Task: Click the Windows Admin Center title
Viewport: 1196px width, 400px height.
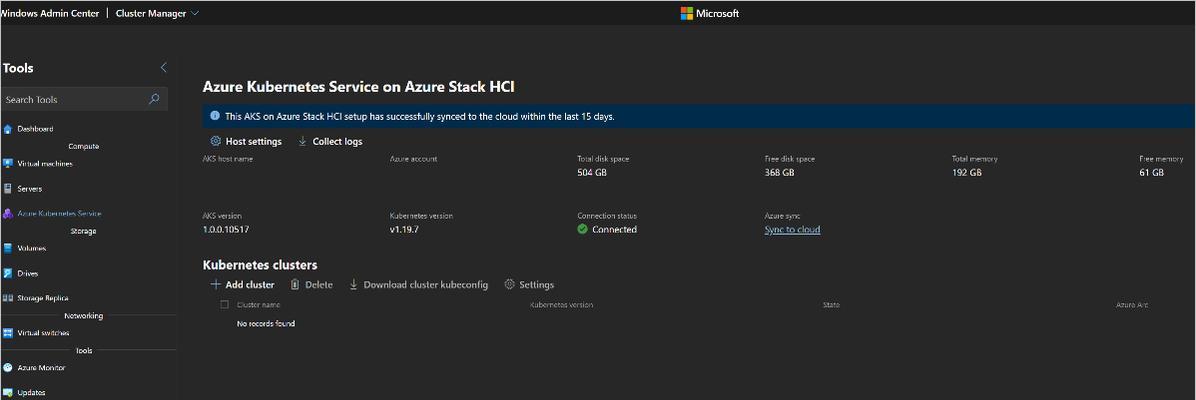Action: click(50, 13)
